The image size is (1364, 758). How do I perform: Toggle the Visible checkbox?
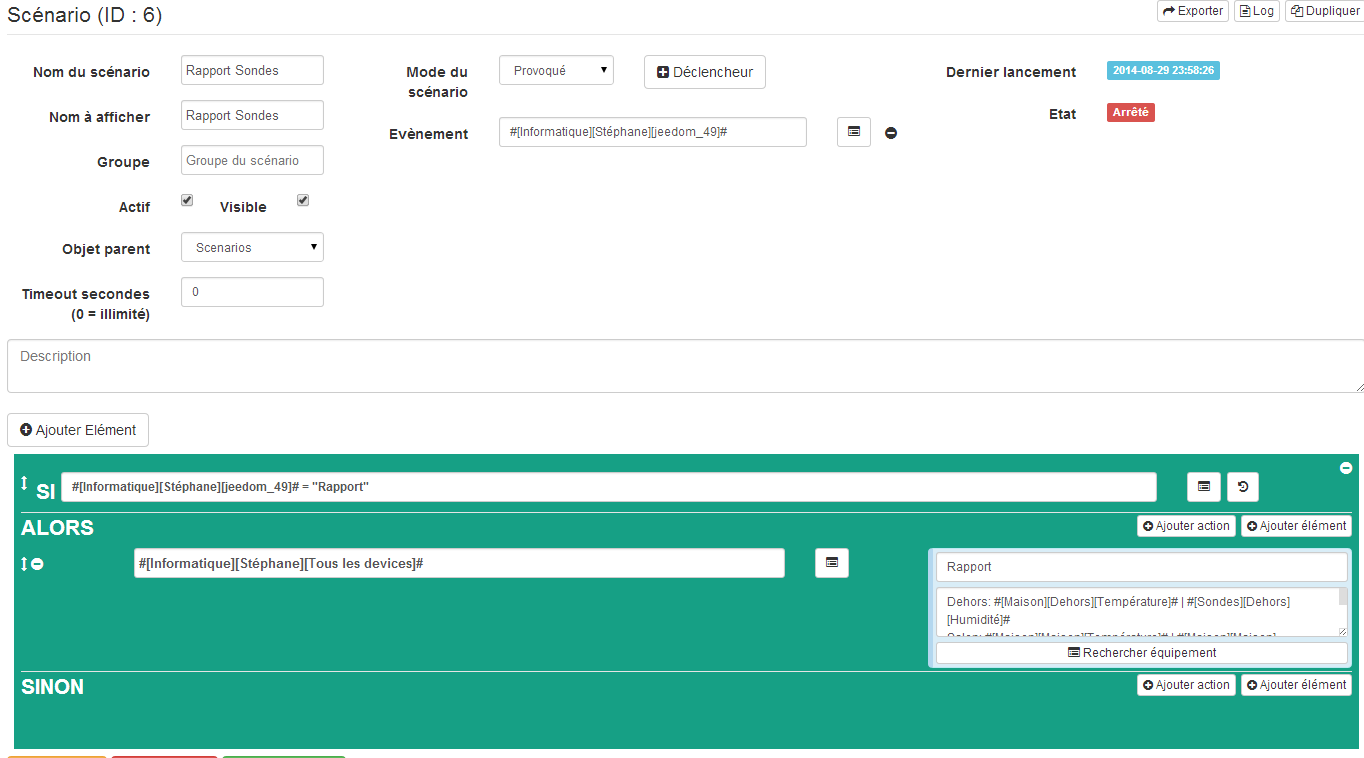point(303,200)
